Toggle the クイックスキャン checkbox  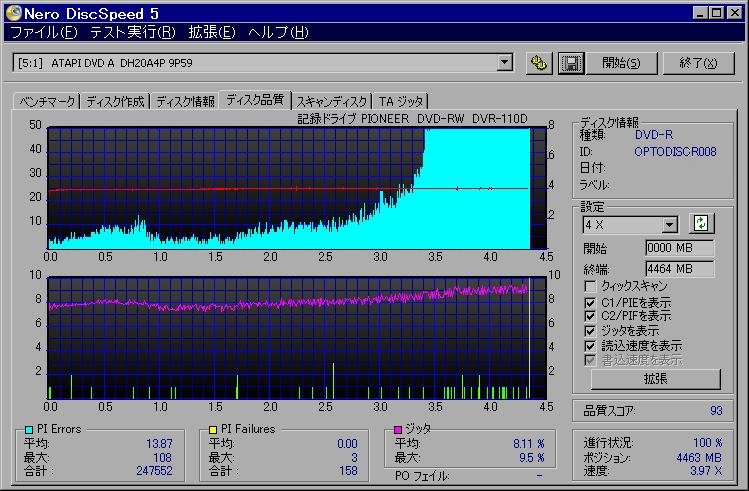[x=590, y=286]
